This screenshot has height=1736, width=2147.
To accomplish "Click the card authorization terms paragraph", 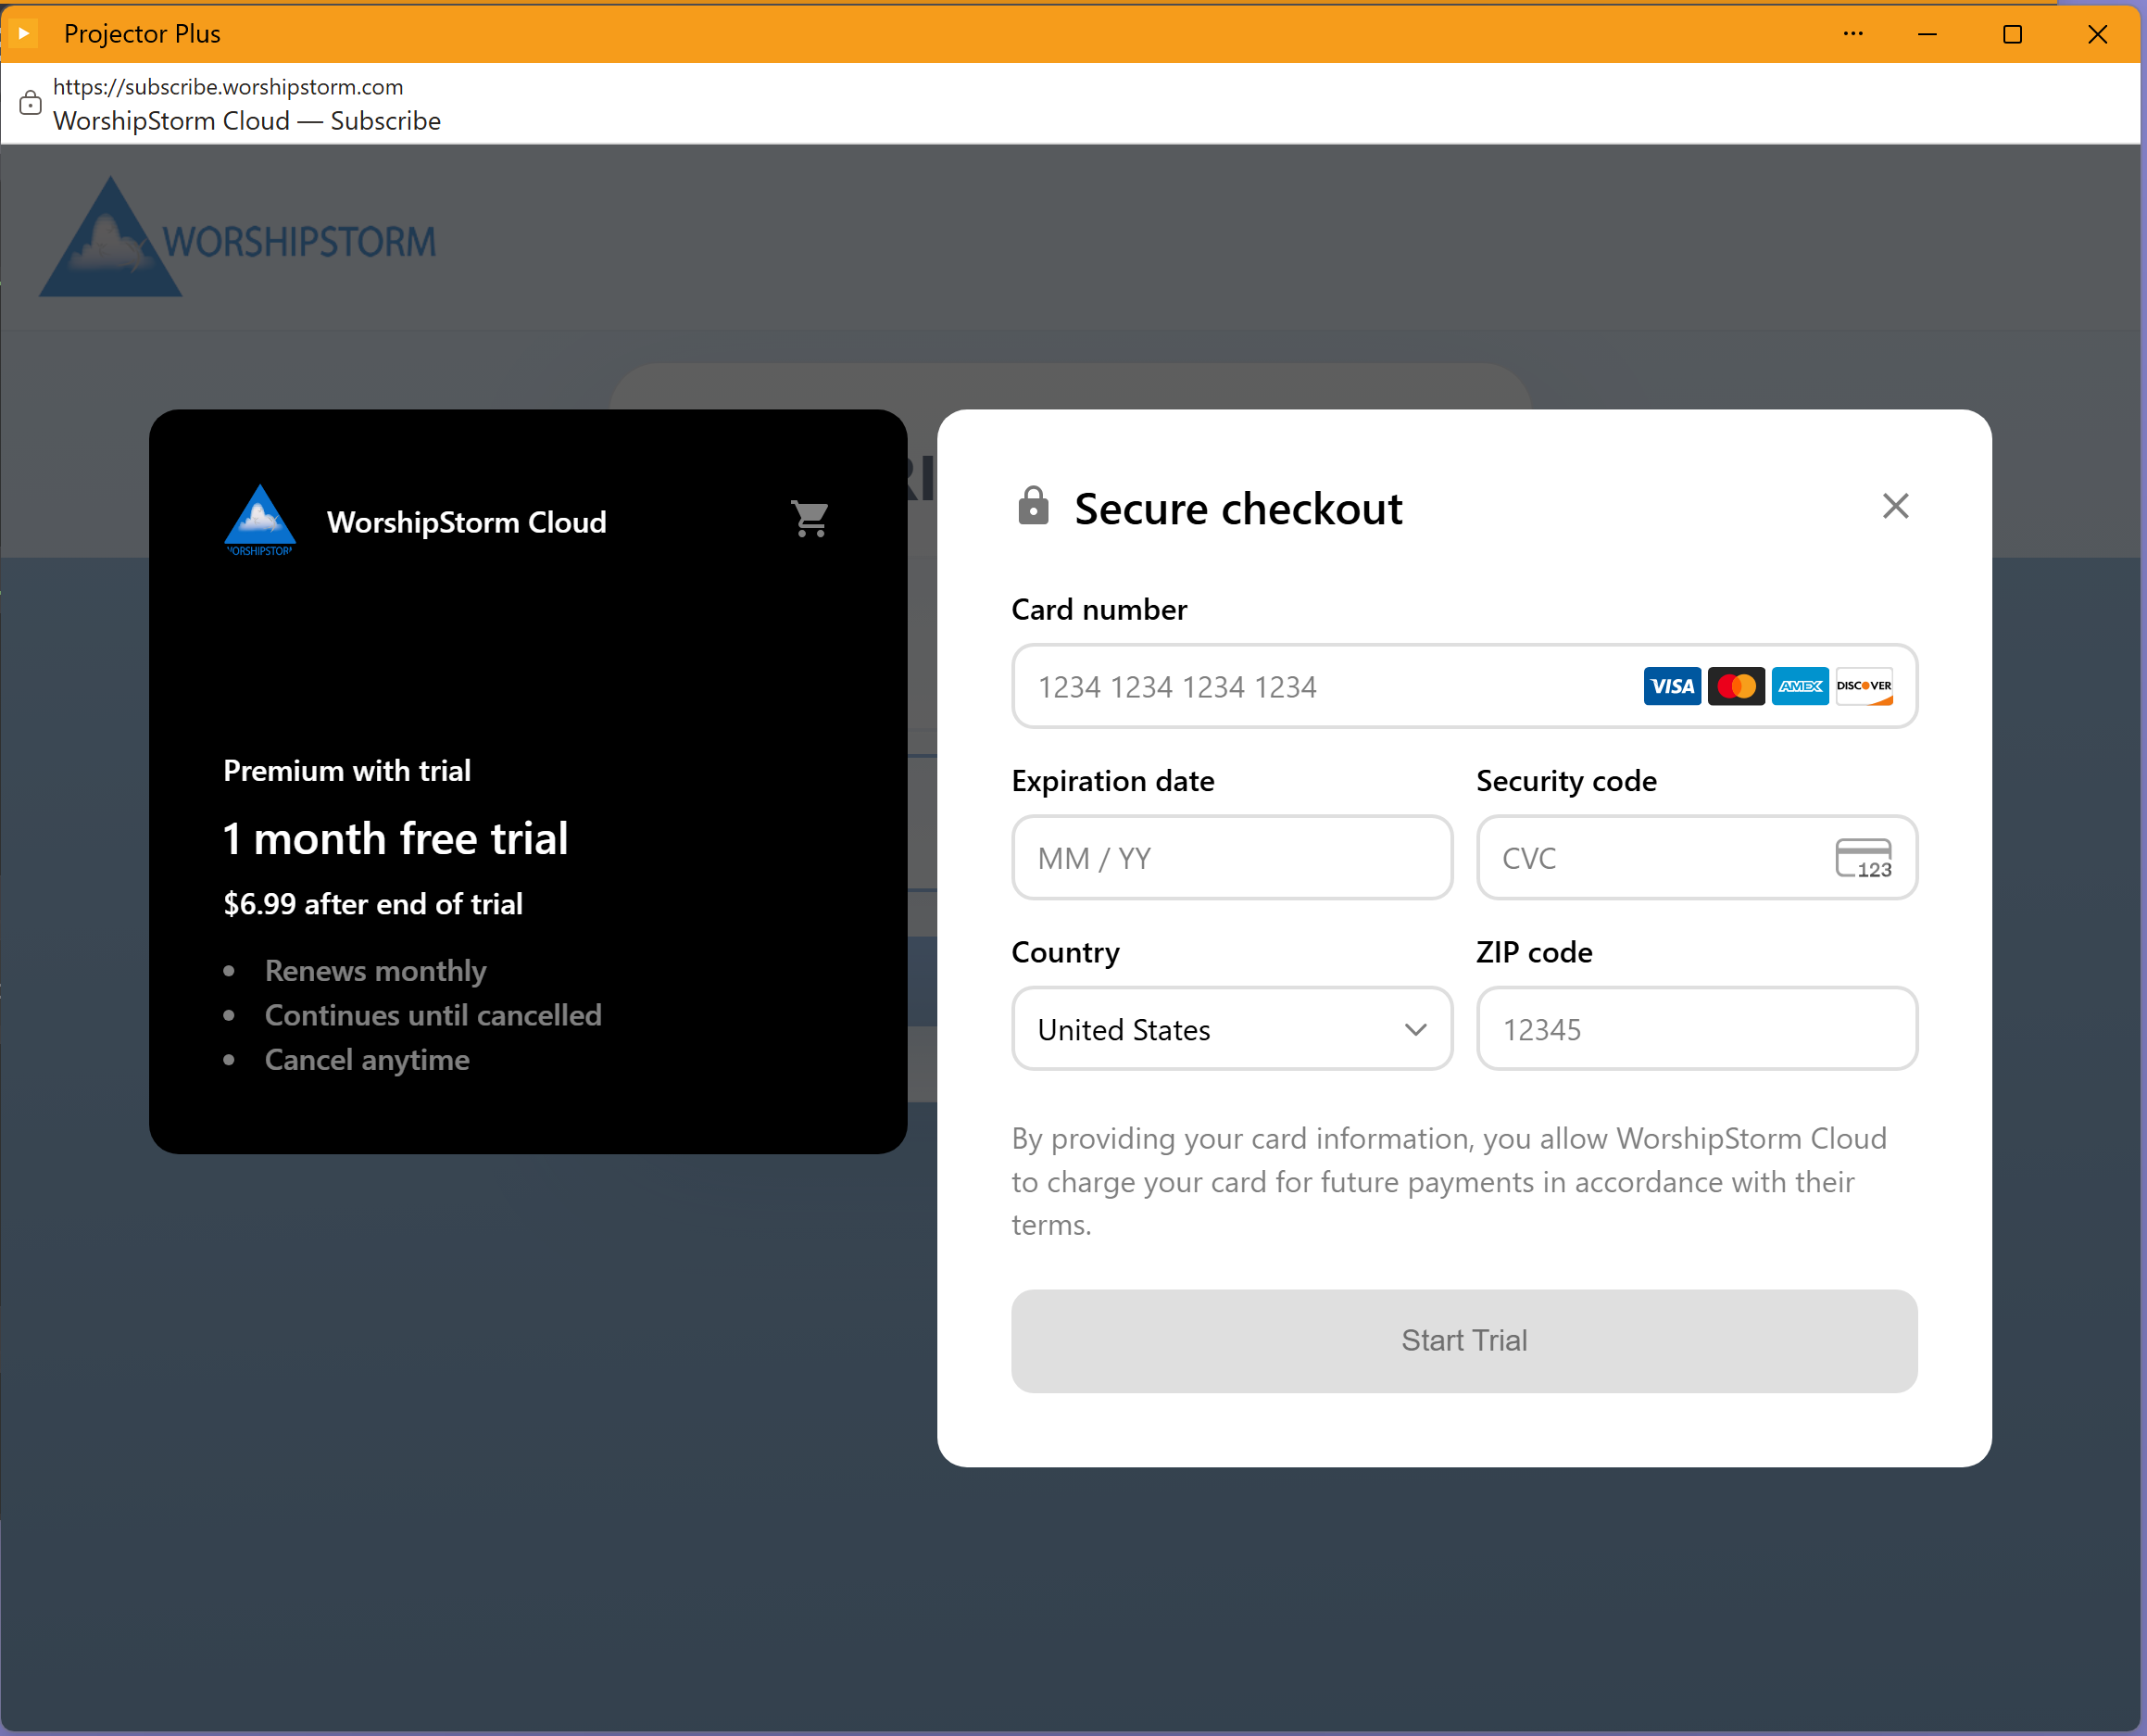I will coord(1450,1182).
